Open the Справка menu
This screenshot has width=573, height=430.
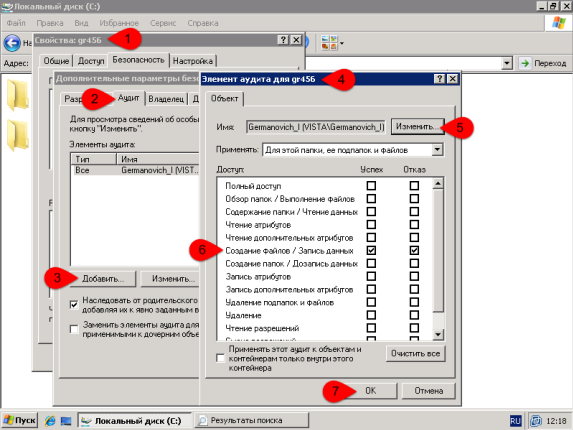coord(203,23)
